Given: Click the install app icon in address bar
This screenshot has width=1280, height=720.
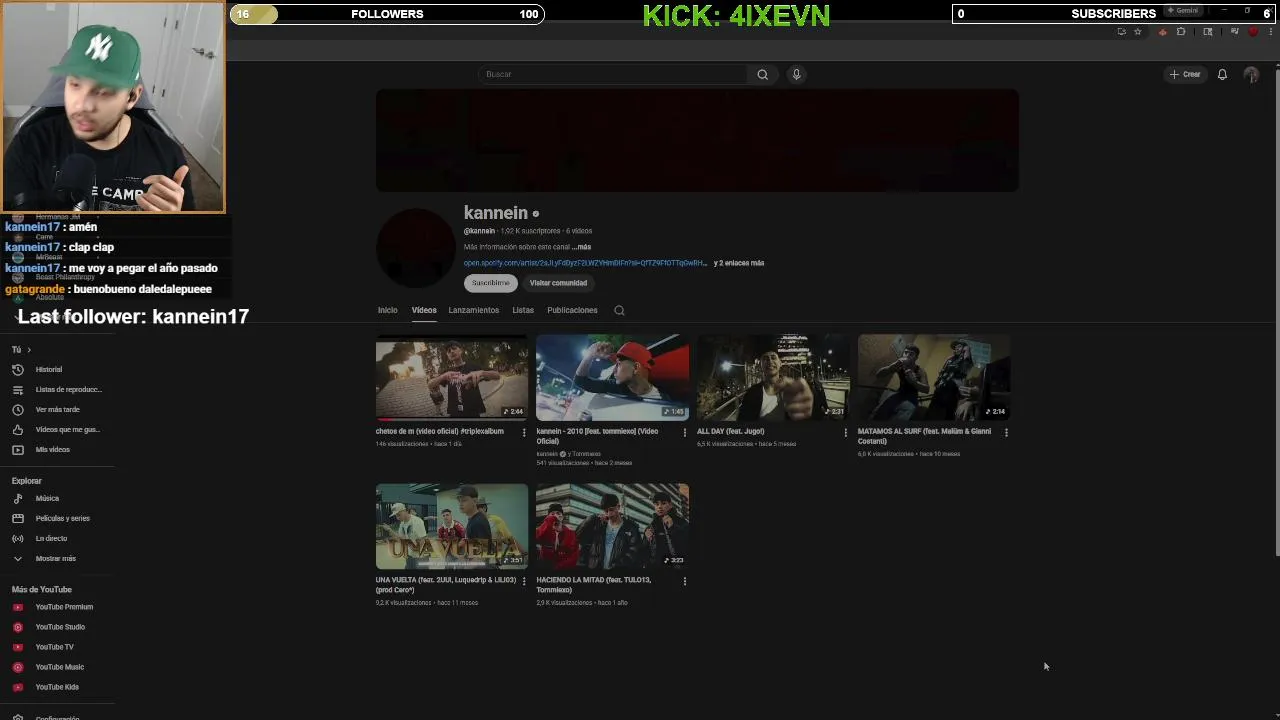Looking at the screenshot, I should [1122, 32].
